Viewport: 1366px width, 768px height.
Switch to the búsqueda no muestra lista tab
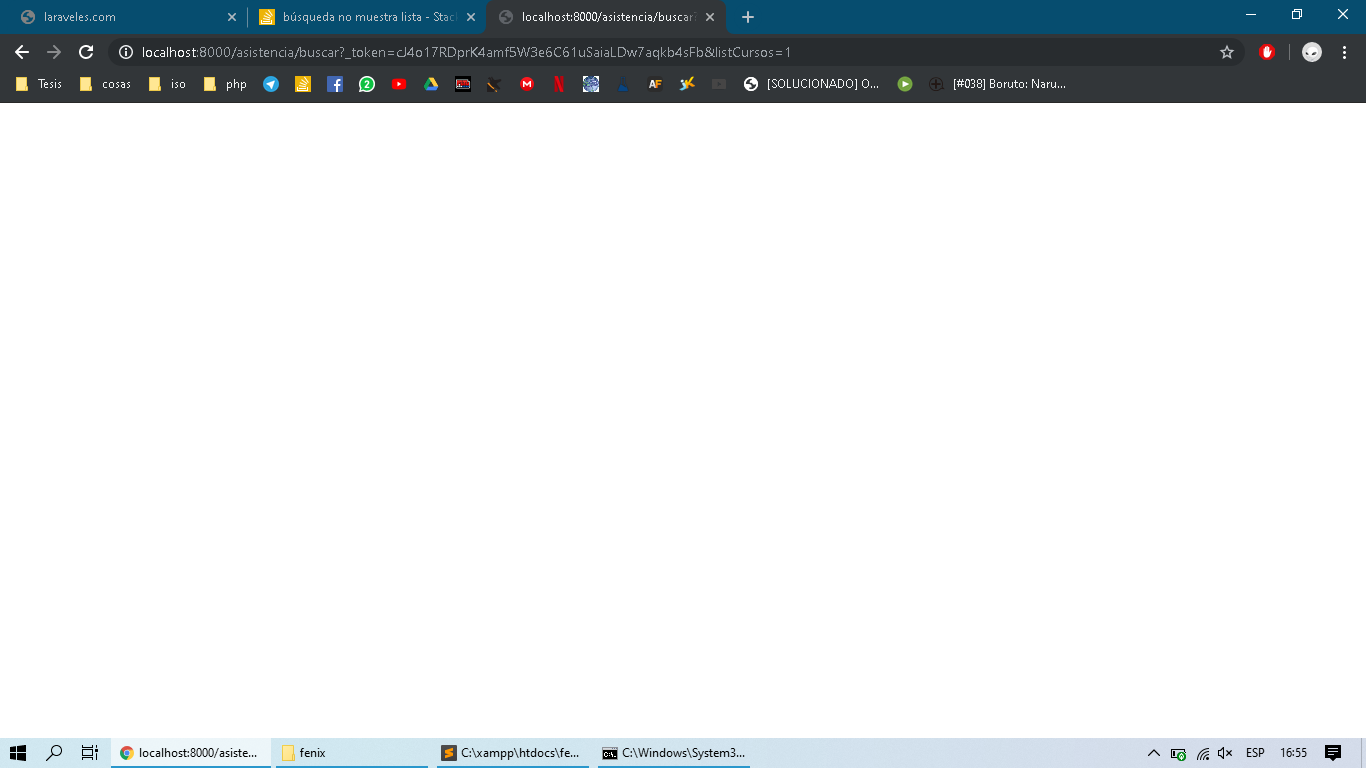click(x=365, y=17)
